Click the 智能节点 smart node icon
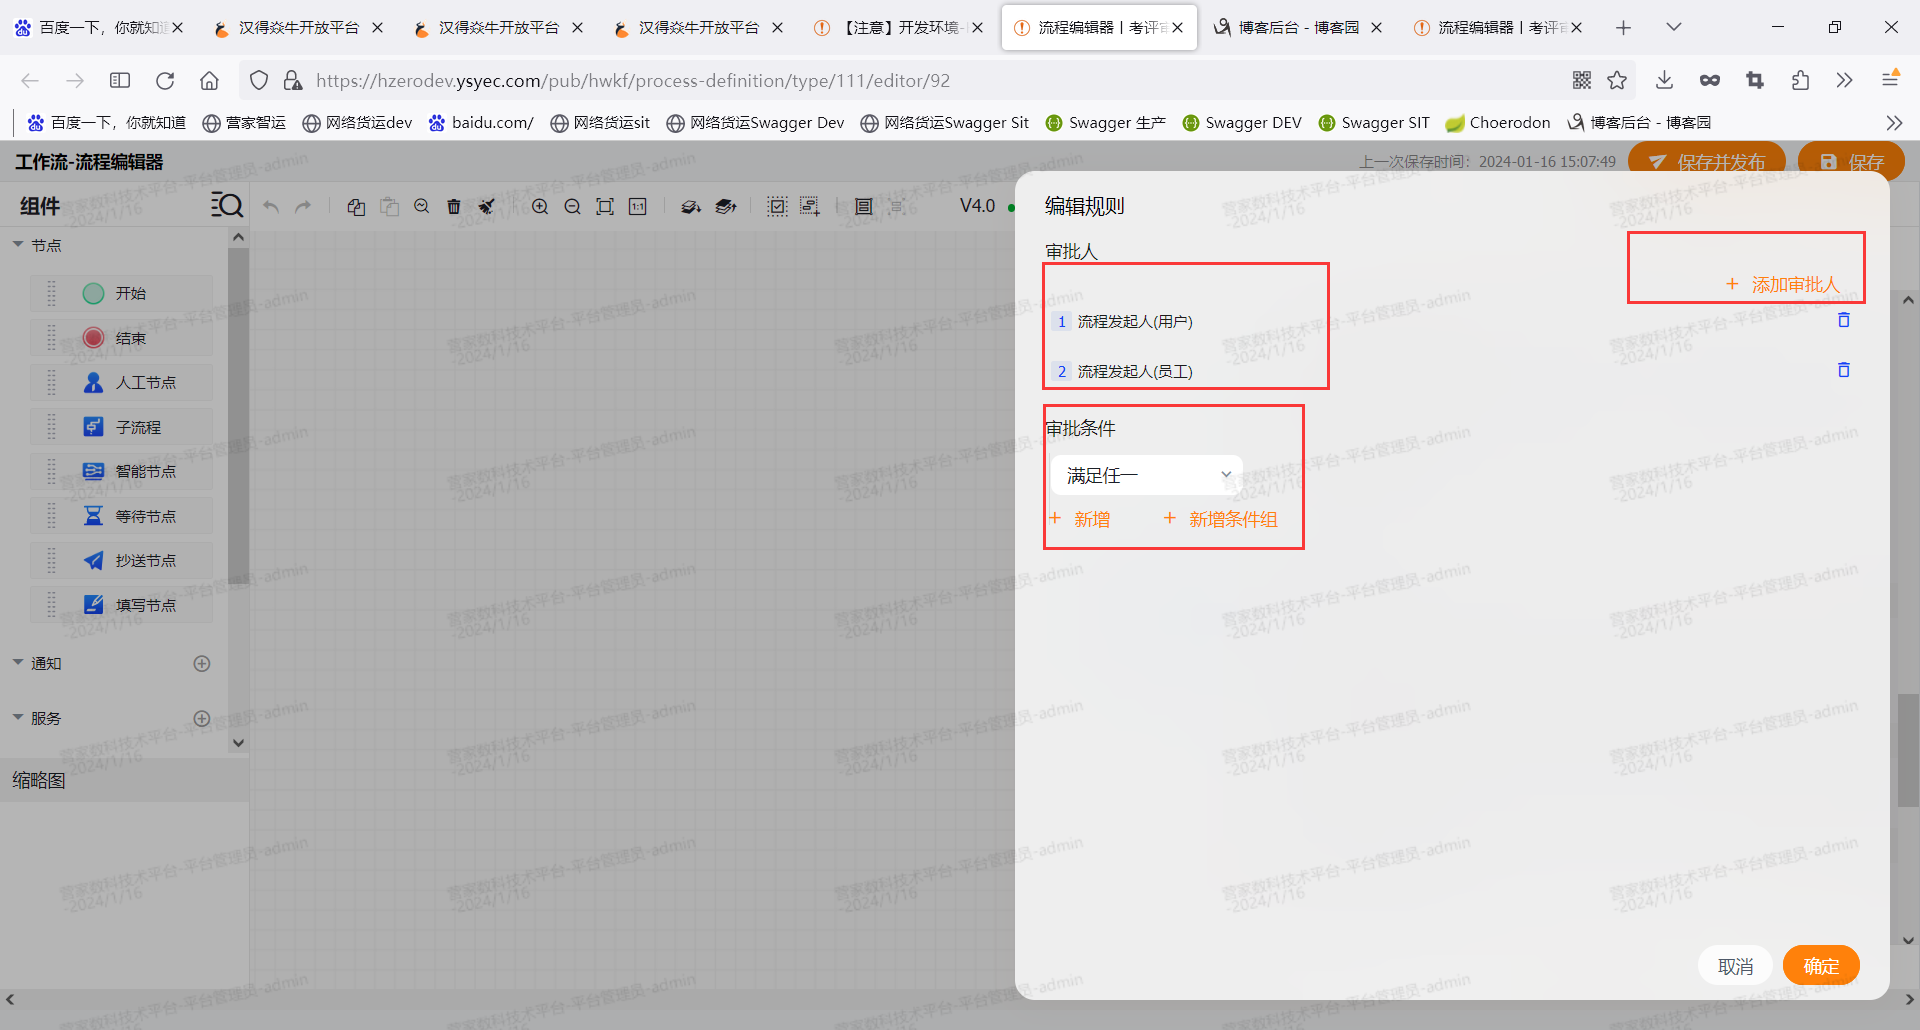The height and width of the screenshot is (1030, 1920). 93,471
